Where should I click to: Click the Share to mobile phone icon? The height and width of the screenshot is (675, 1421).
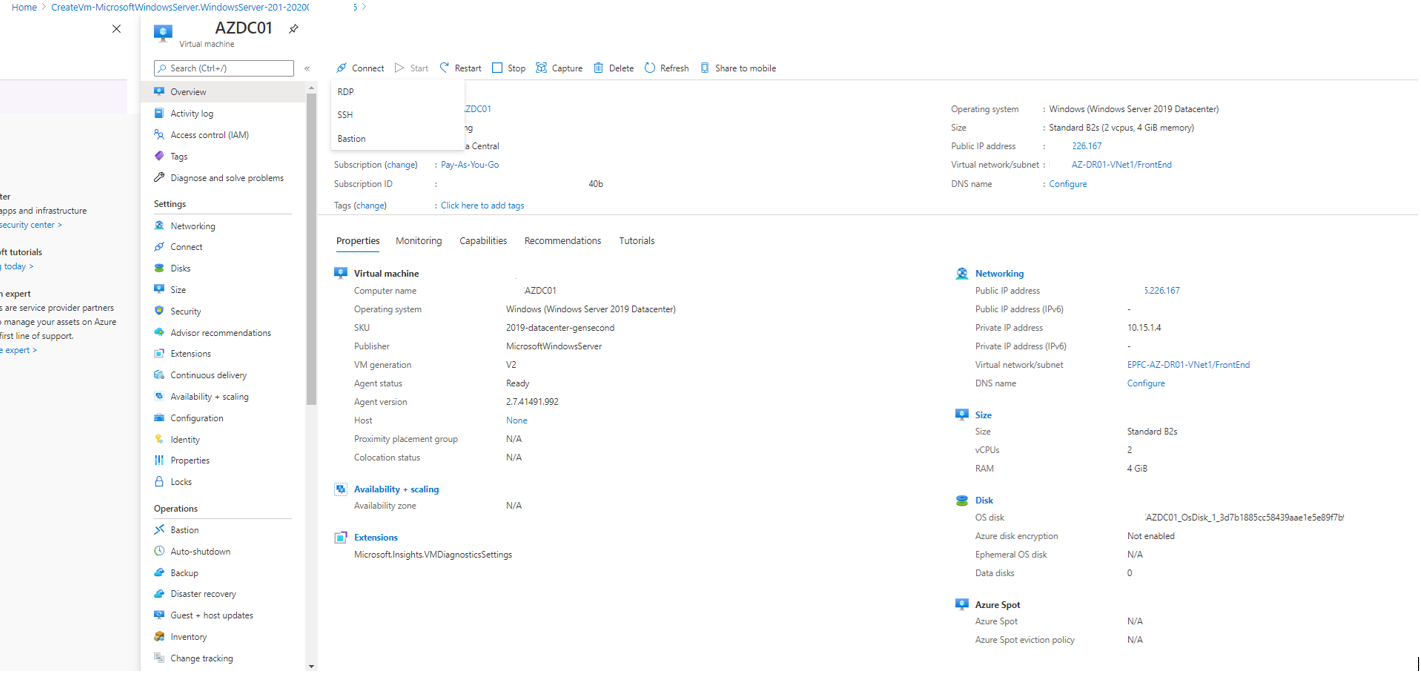(x=705, y=68)
